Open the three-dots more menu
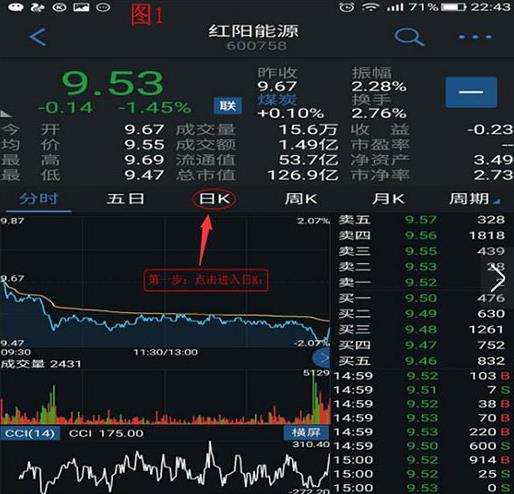The width and height of the screenshot is (514, 494). click(x=475, y=37)
